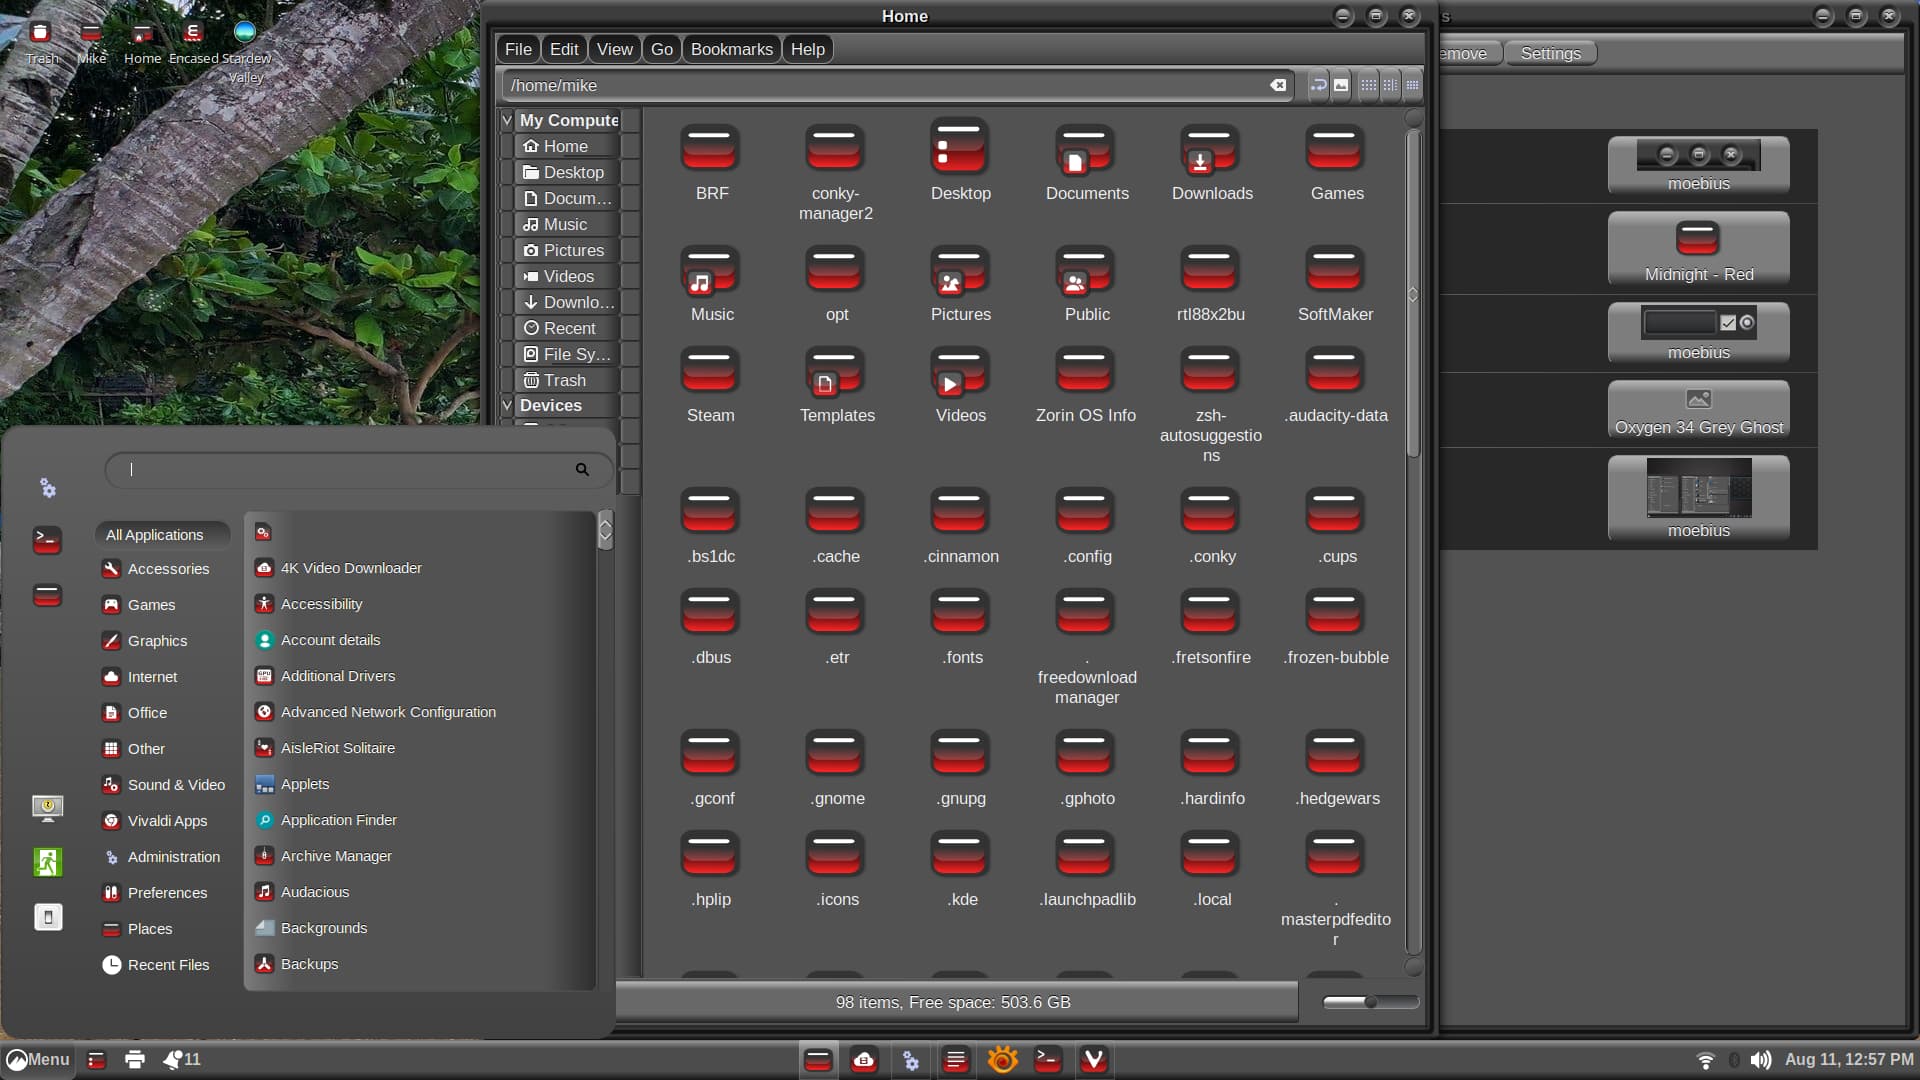1920x1080 pixels.
Task: Open the Downloads folder icon
Action: click(x=1211, y=162)
